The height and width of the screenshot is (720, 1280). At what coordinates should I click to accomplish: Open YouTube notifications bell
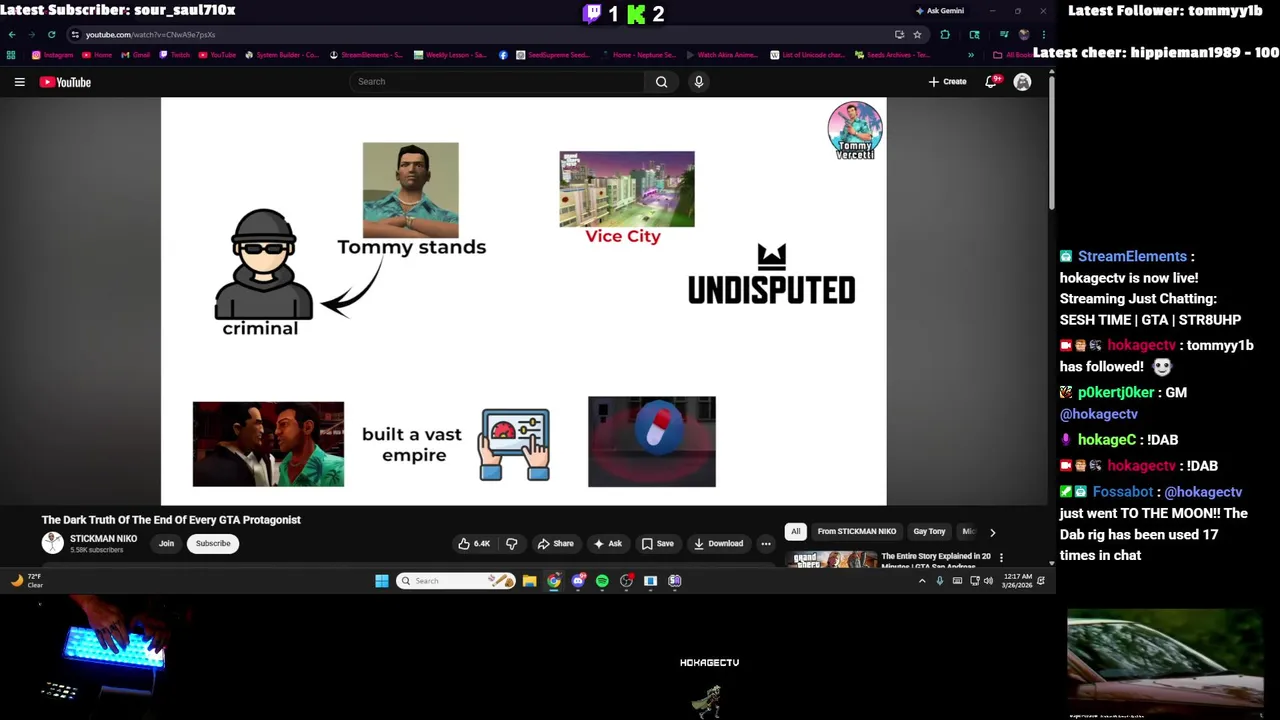click(x=991, y=82)
